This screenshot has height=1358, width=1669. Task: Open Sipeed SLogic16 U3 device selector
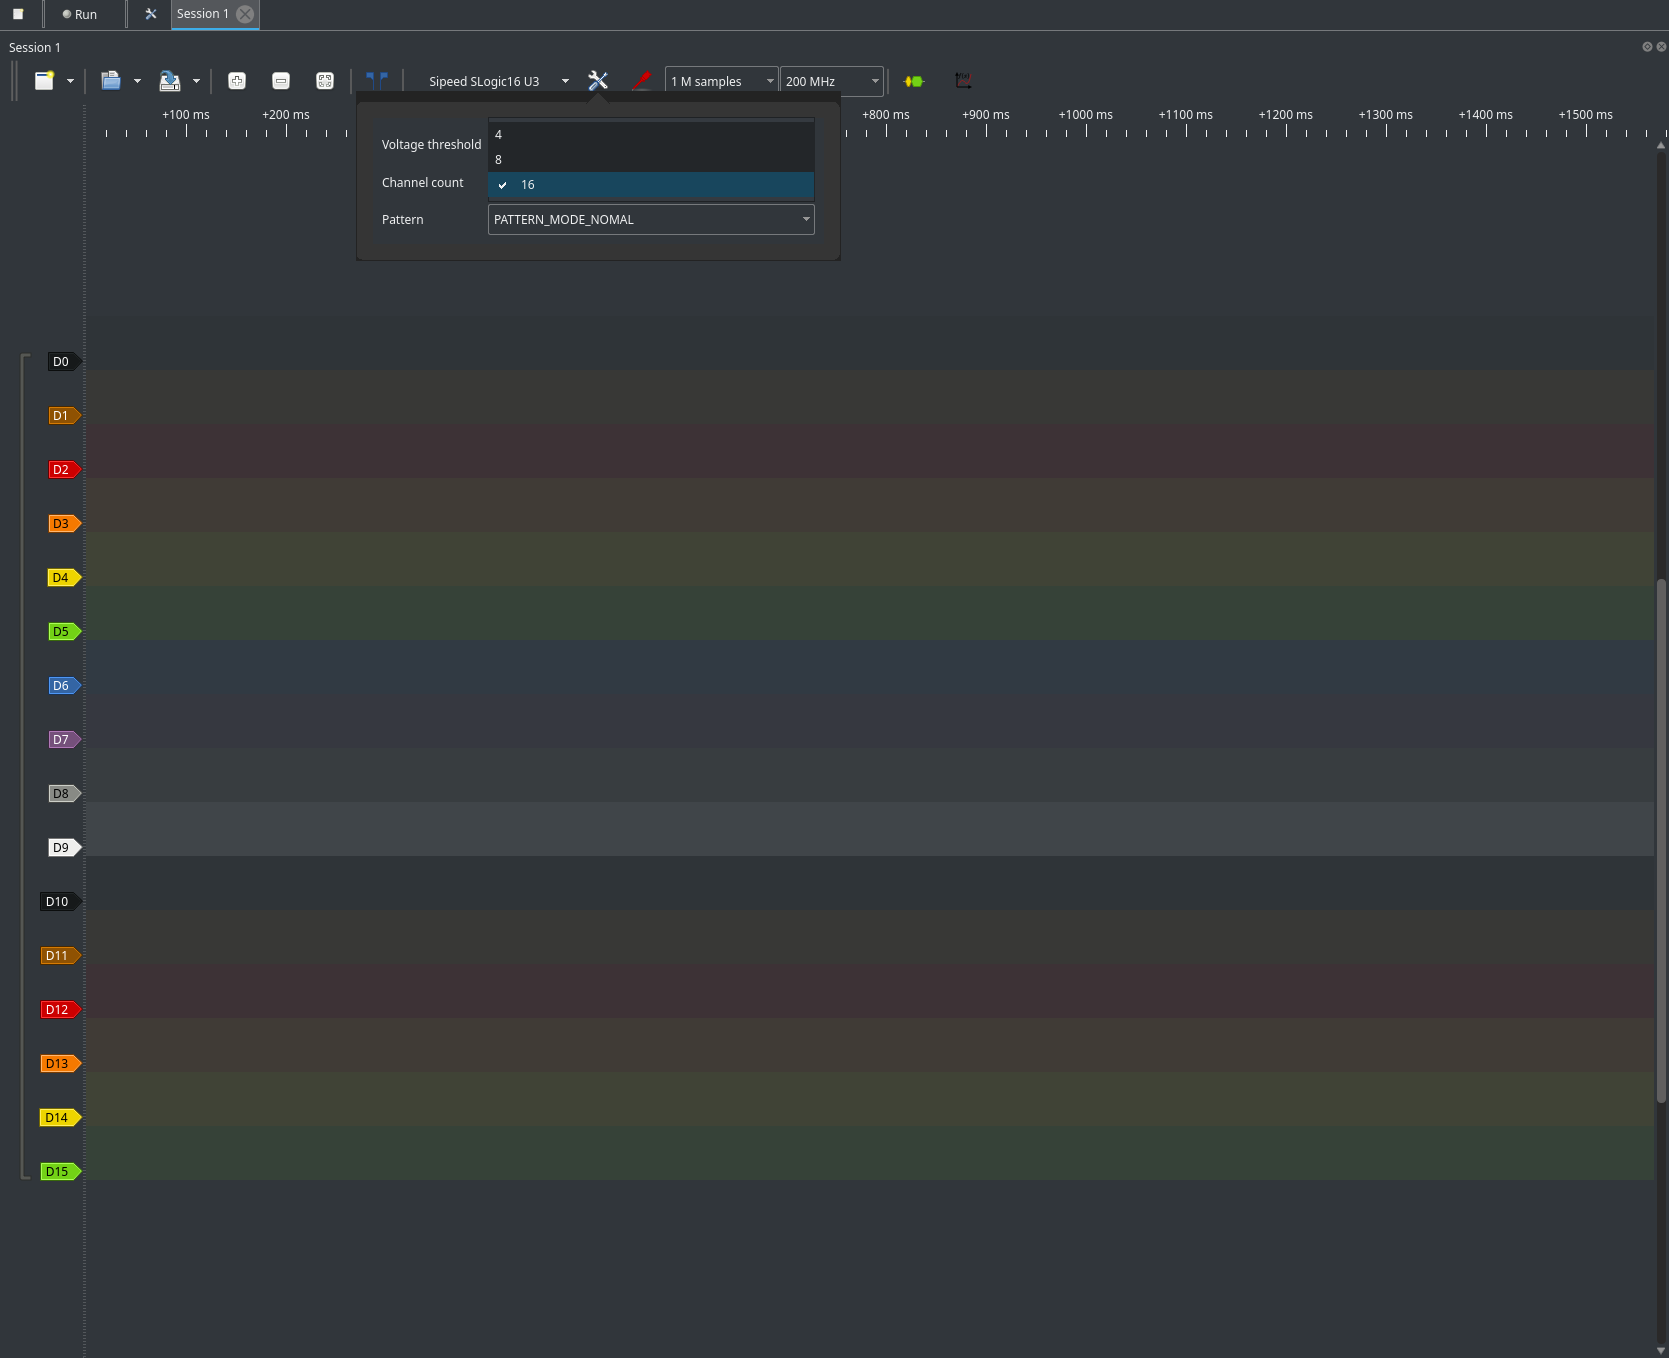coord(497,81)
